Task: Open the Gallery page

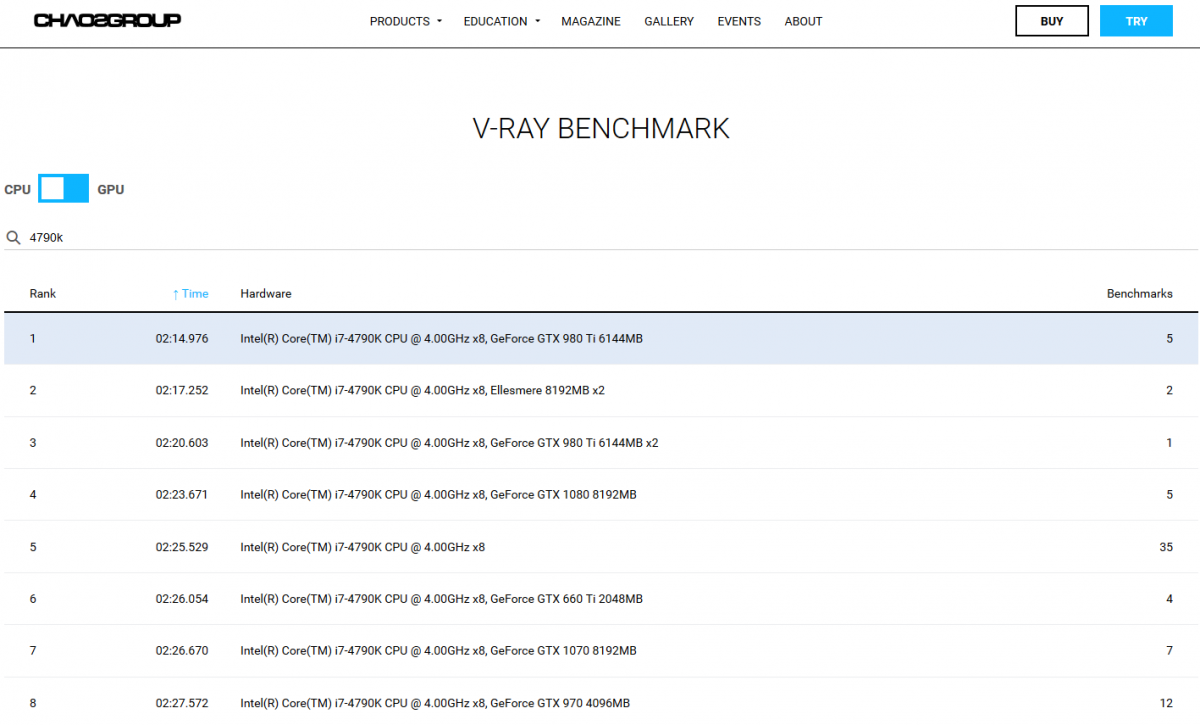Action: click(x=669, y=21)
